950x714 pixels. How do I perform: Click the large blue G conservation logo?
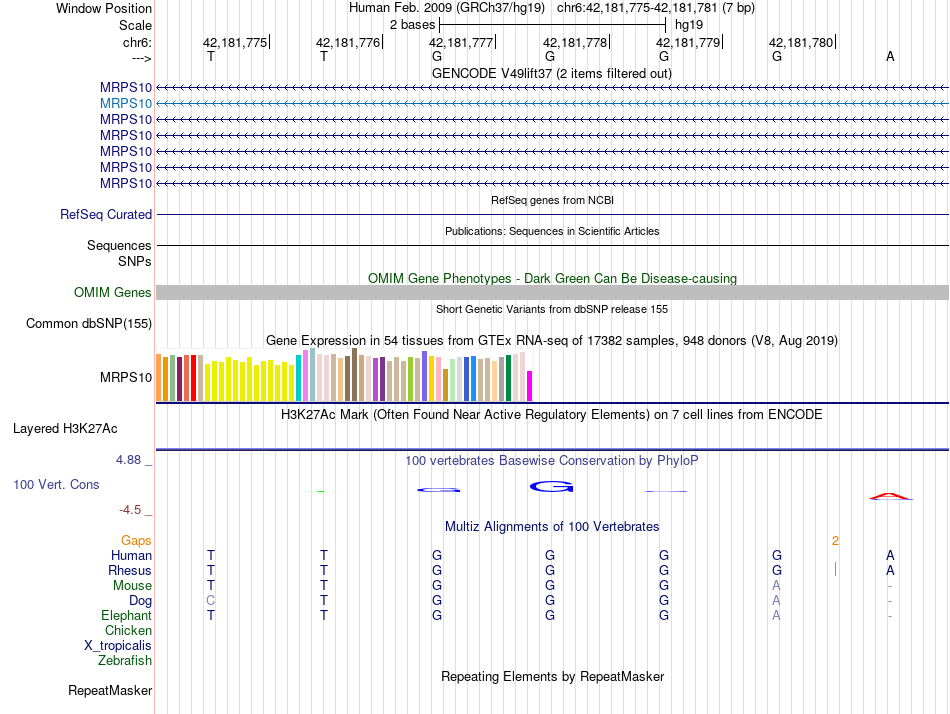pyautogui.click(x=551, y=487)
